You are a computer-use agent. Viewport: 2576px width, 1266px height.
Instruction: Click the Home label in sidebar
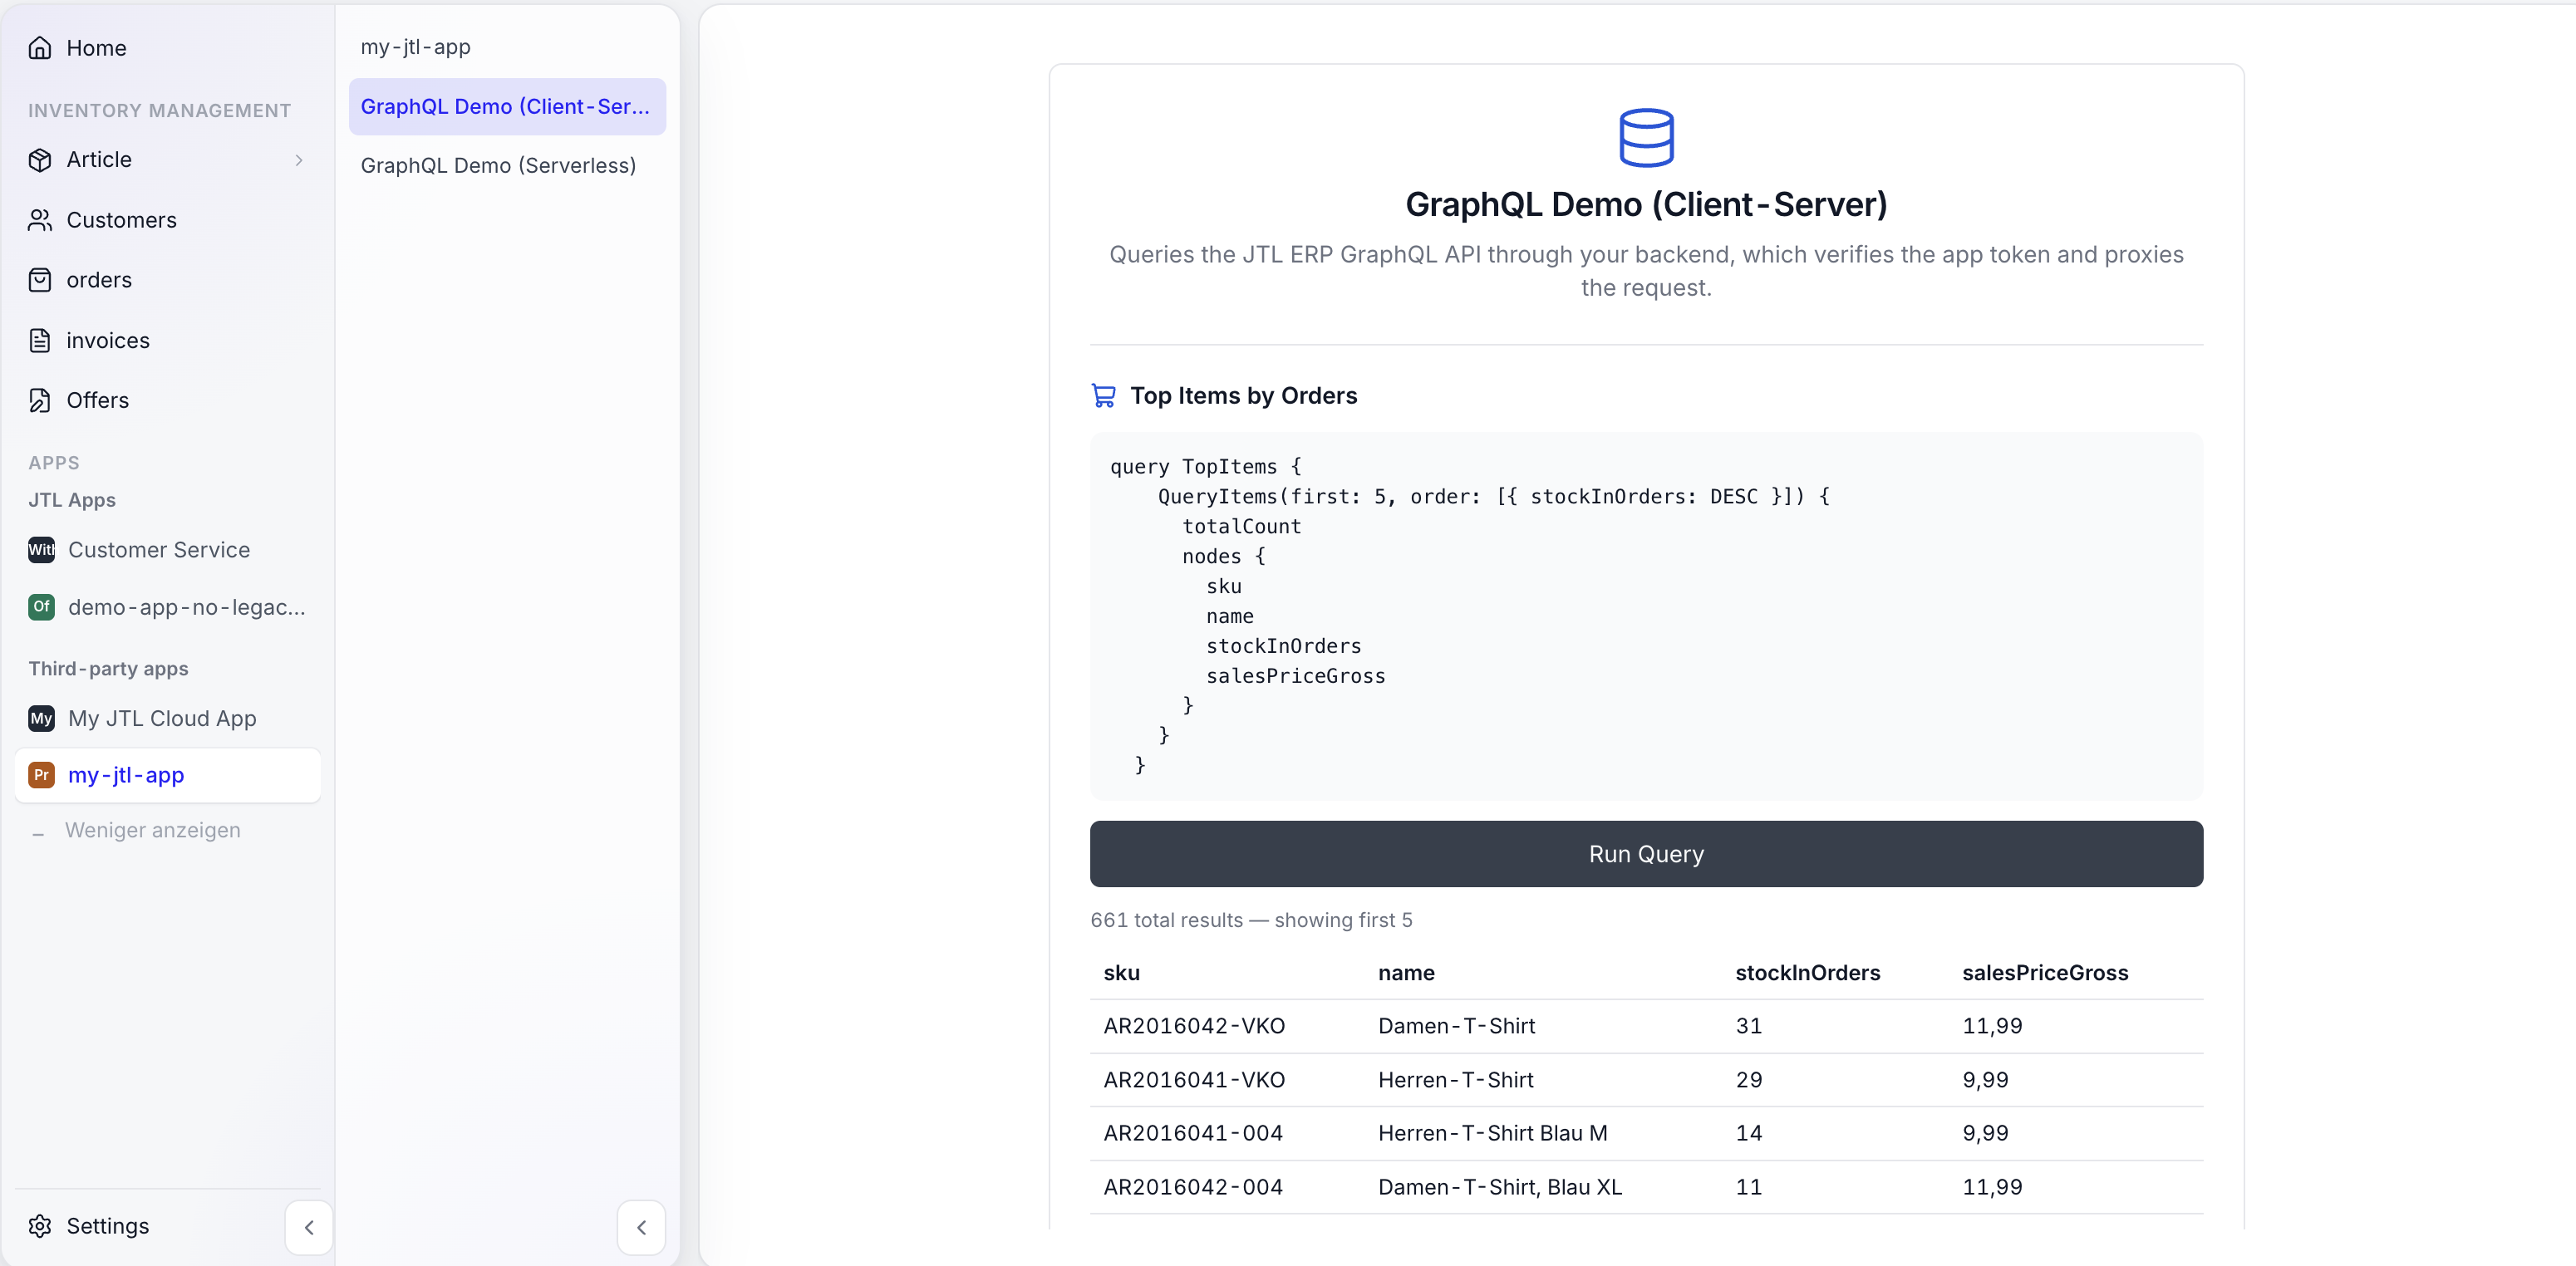[96, 48]
